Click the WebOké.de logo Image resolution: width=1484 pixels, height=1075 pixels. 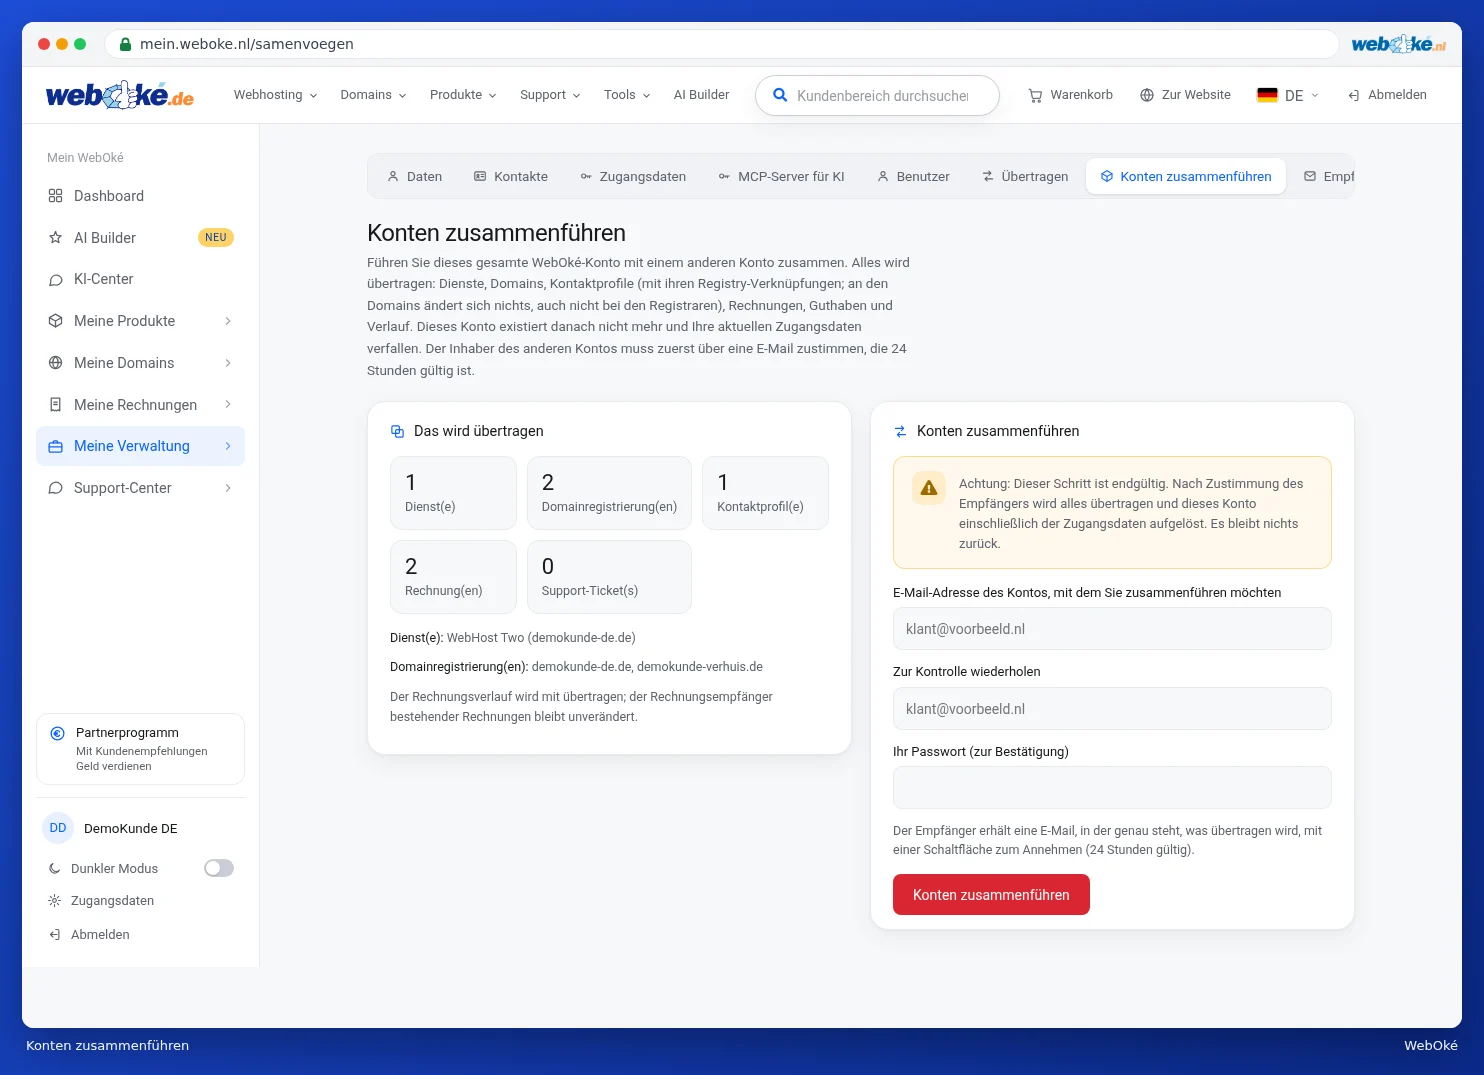(x=120, y=95)
